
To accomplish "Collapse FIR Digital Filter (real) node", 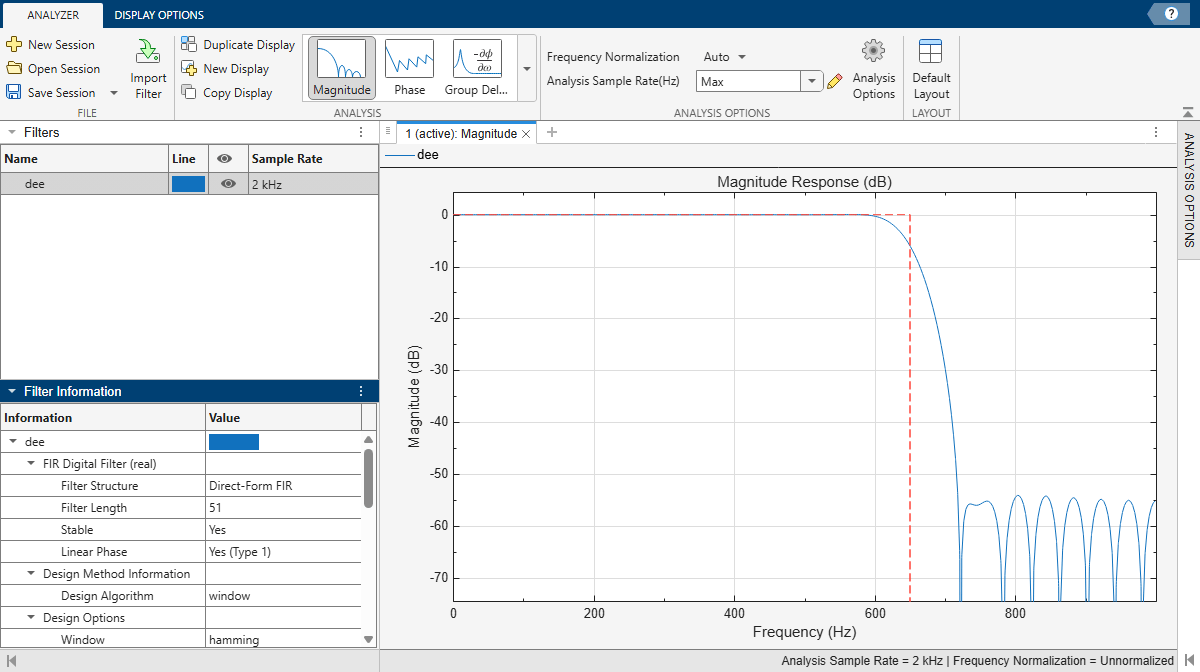I will pos(31,463).
